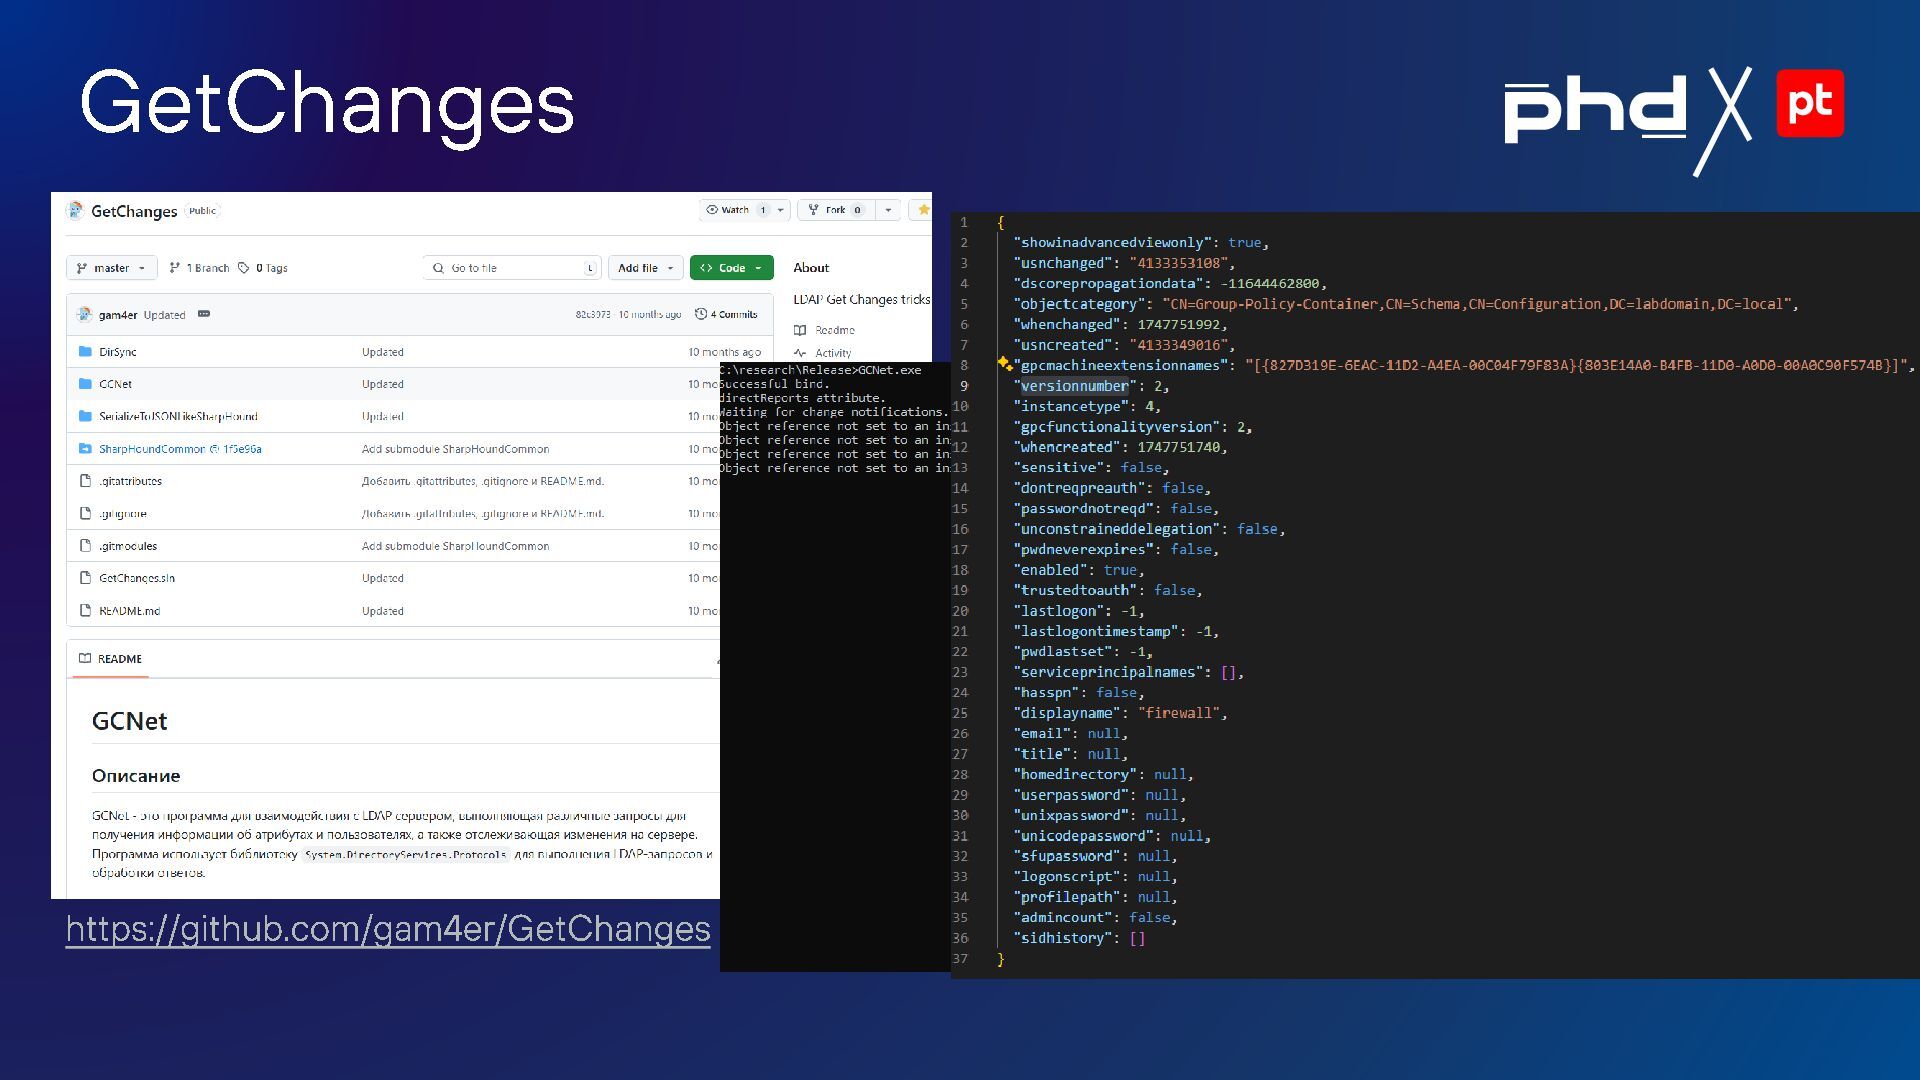Click the Fork icon button
This screenshot has width=1920, height=1080.
tap(814, 210)
